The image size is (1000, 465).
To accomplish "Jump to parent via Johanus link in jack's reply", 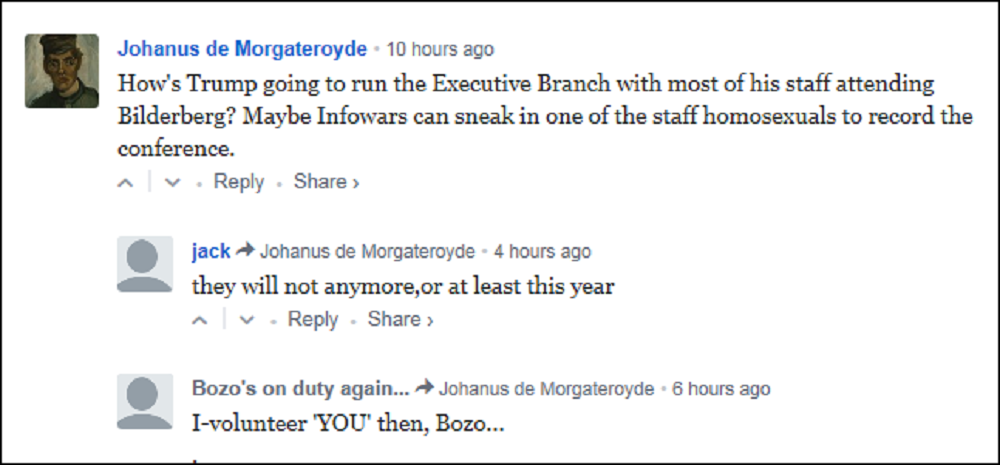I will tap(367, 251).
